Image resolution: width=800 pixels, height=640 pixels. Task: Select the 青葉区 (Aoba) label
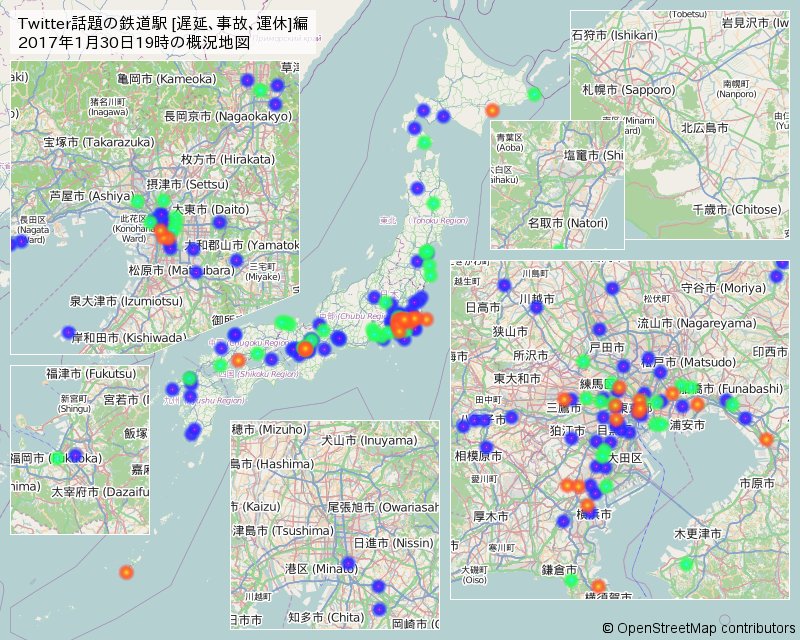pyautogui.click(x=510, y=142)
